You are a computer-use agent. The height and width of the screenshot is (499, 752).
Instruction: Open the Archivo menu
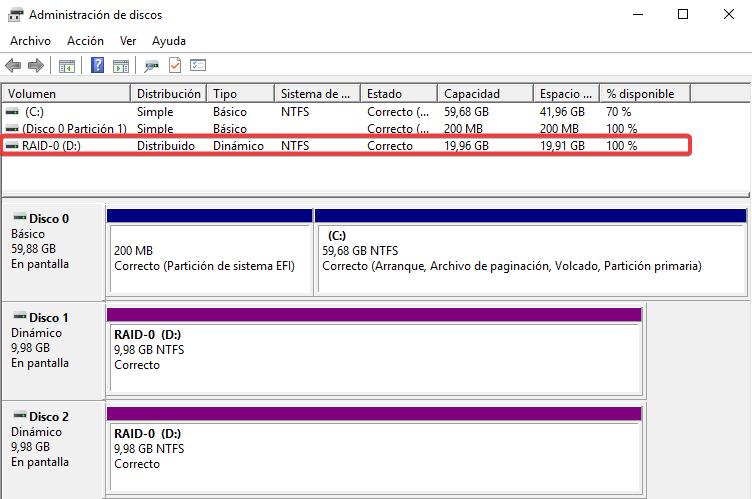tap(30, 41)
